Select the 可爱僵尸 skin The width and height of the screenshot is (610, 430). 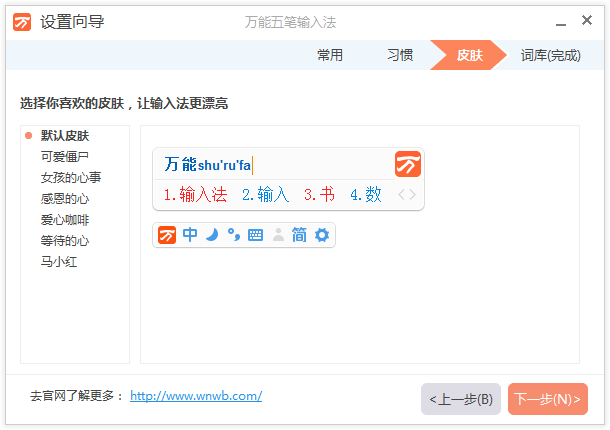tap(65, 157)
